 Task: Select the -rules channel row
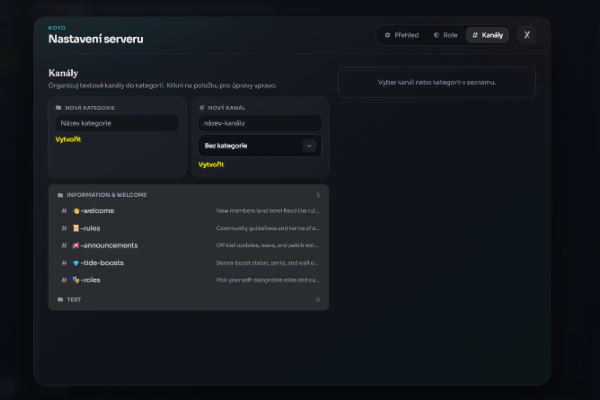point(189,228)
